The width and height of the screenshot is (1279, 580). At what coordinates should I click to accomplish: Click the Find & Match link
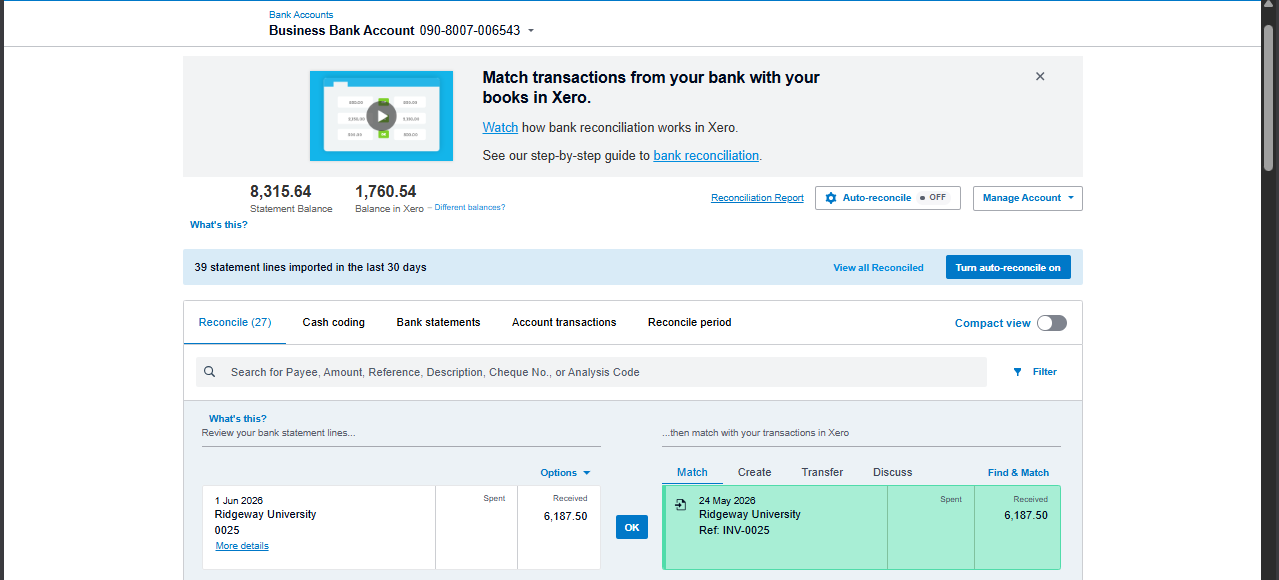pos(1018,473)
